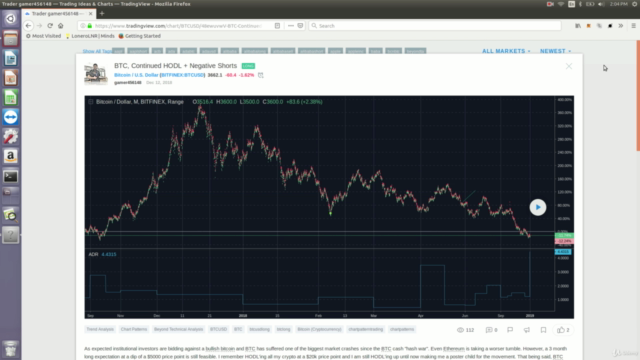Open the Getting Started bookmark
This screenshot has height=360, width=640.
pos(140,36)
